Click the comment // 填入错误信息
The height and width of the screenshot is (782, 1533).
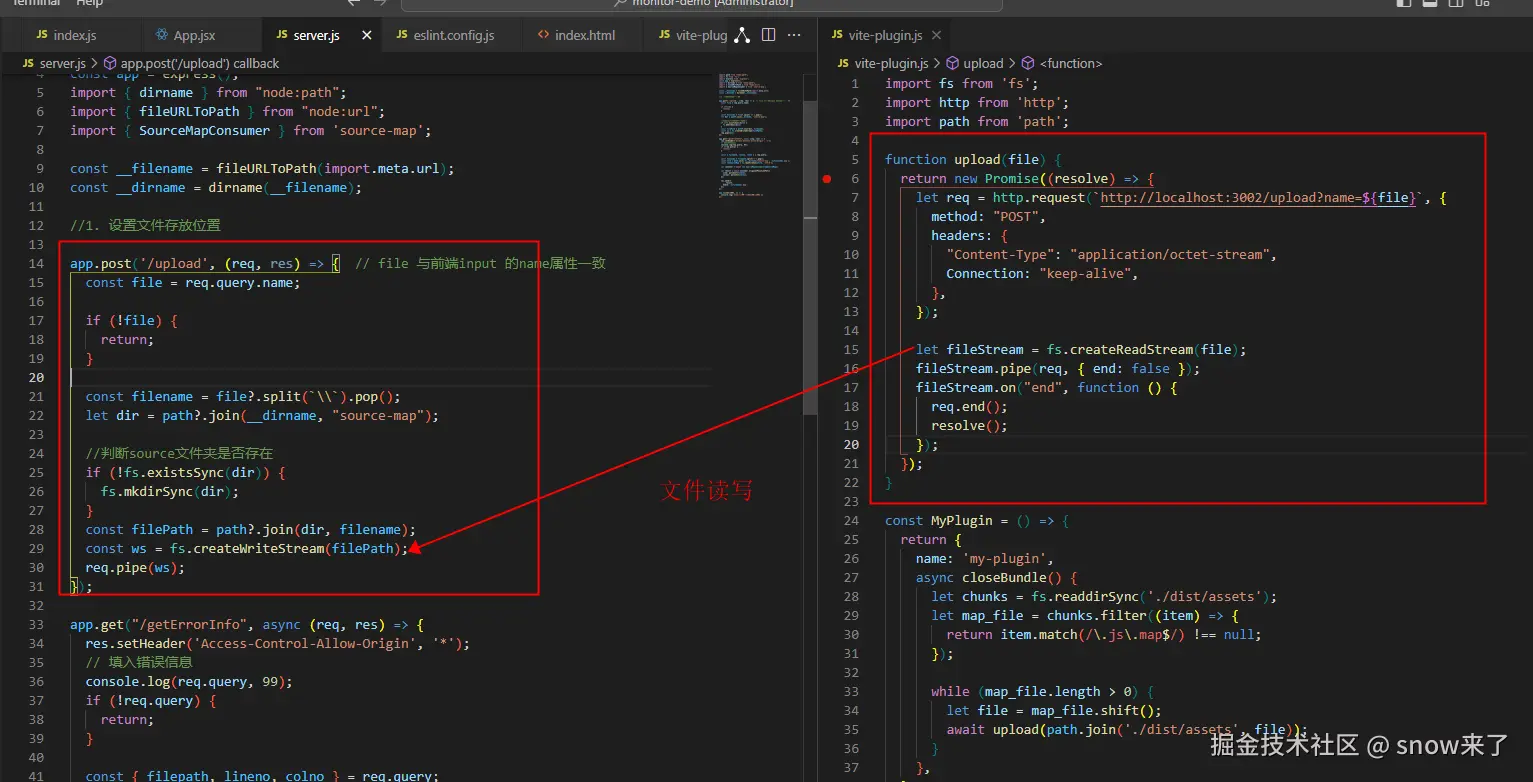[x=139, y=663]
